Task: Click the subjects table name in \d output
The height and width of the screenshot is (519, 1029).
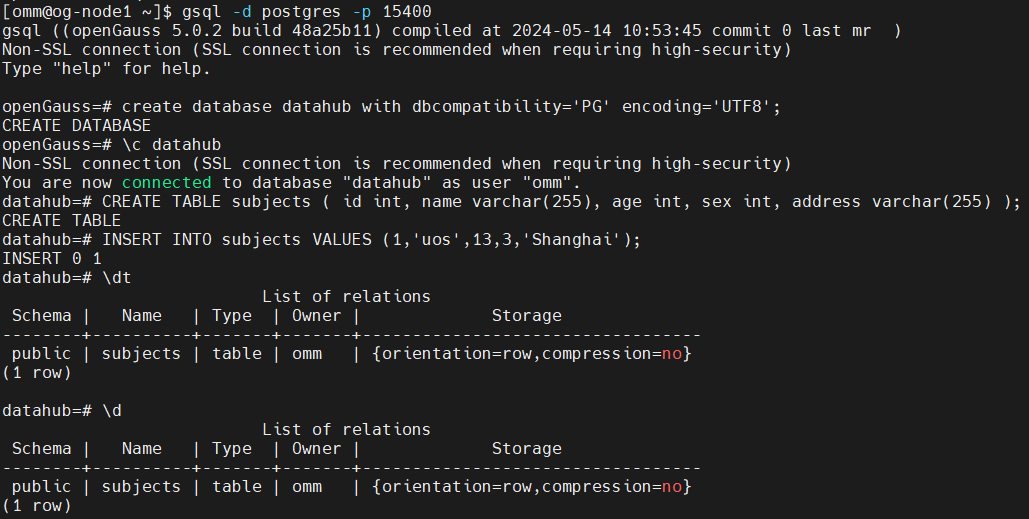Action: point(141,487)
